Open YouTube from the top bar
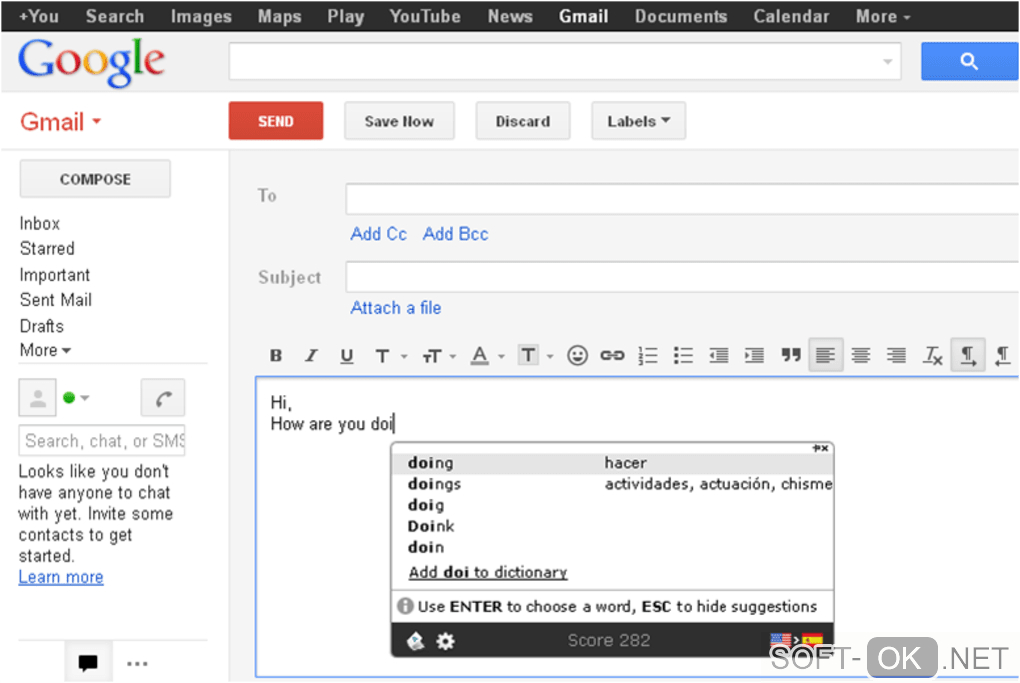Viewport: 1020px width, 683px height. (425, 16)
